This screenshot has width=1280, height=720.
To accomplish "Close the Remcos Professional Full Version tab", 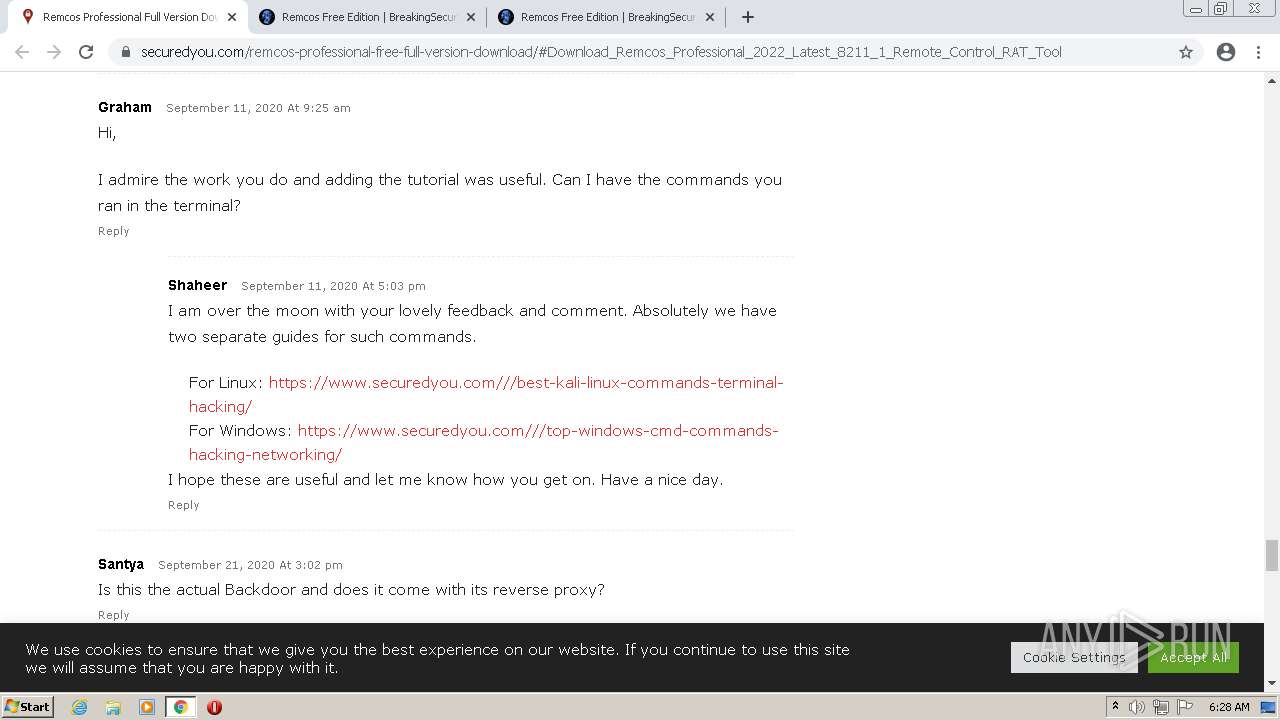I will [x=232, y=17].
